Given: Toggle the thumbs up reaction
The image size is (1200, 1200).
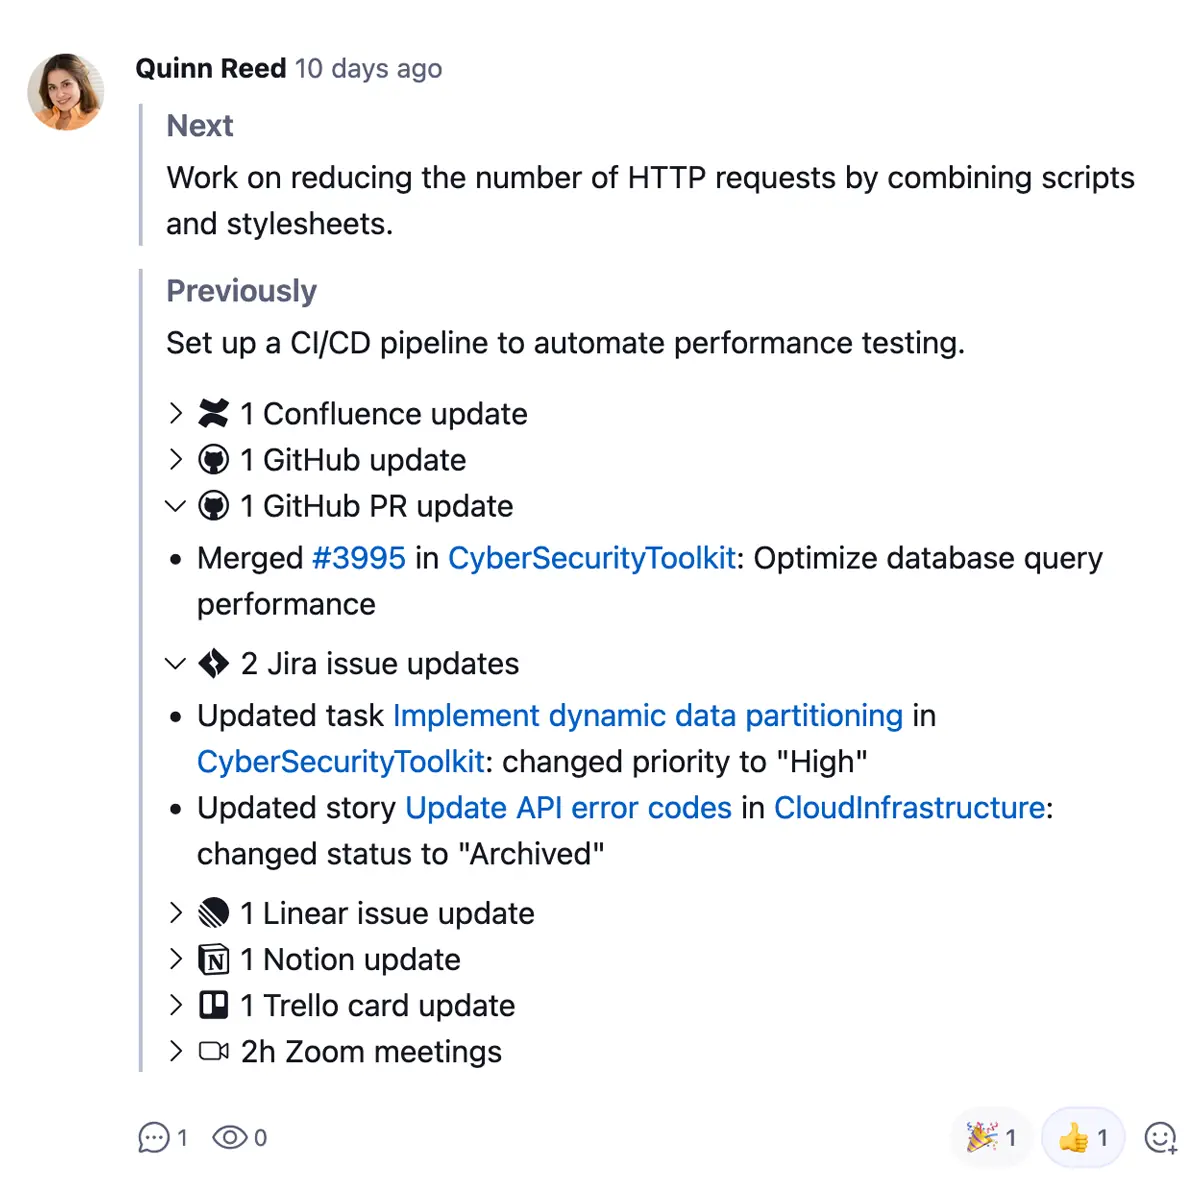Looking at the screenshot, I should pyautogui.click(x=1083, y=1137).
